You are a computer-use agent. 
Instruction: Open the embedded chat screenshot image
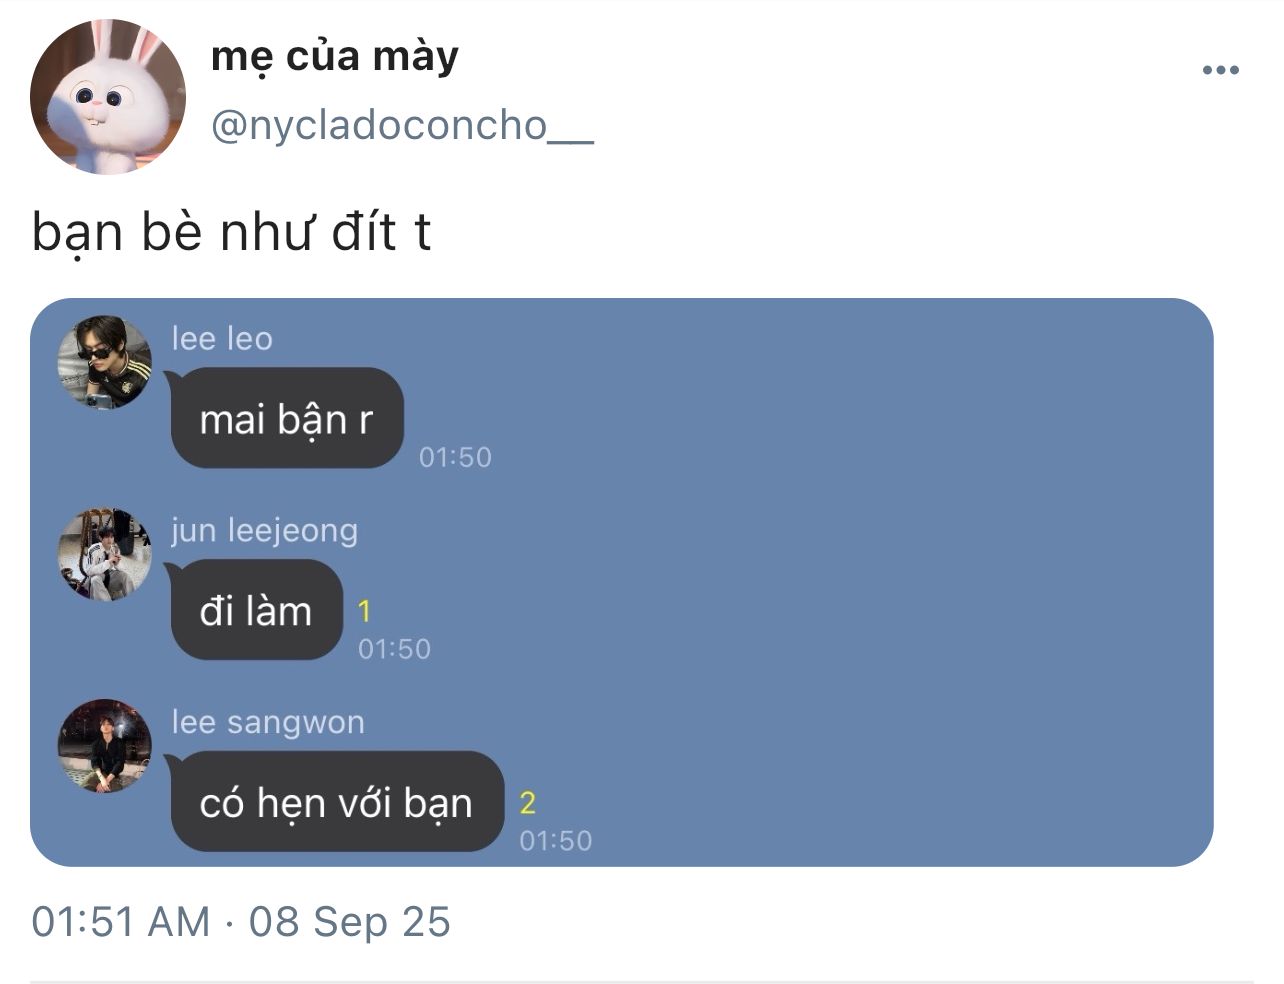(622, 582)
